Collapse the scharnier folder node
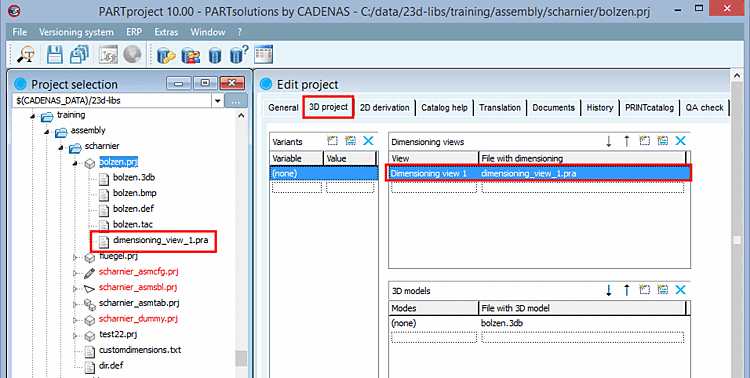Viewport: 750px width, 378px height. [x=60, y=147]
